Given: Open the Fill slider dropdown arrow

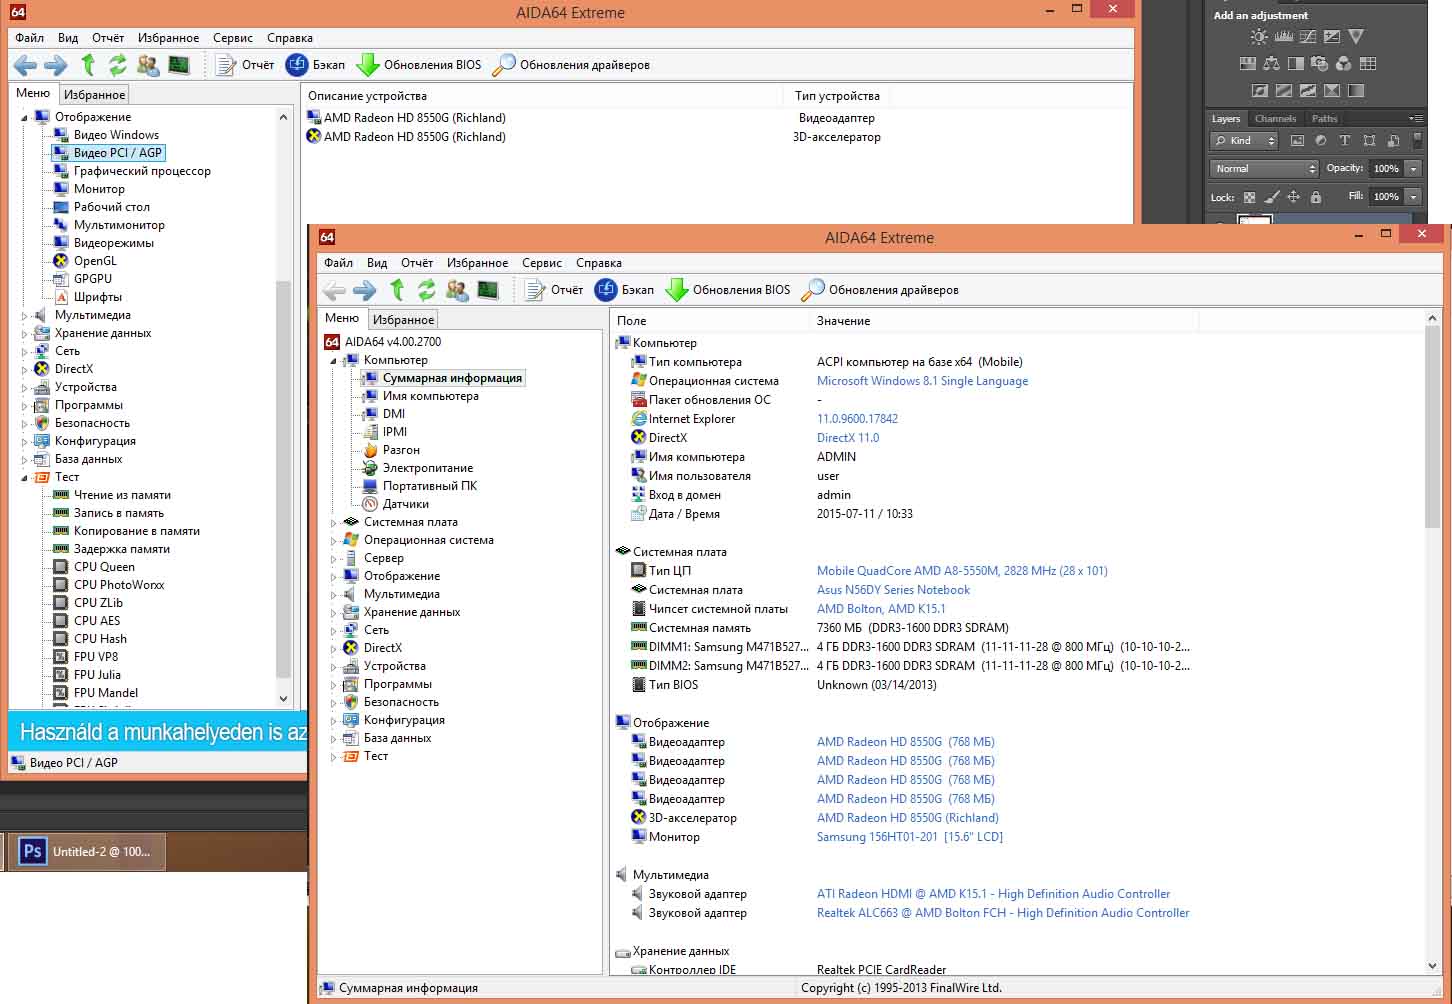Looking at the screenshot, I should [1413, 197].
